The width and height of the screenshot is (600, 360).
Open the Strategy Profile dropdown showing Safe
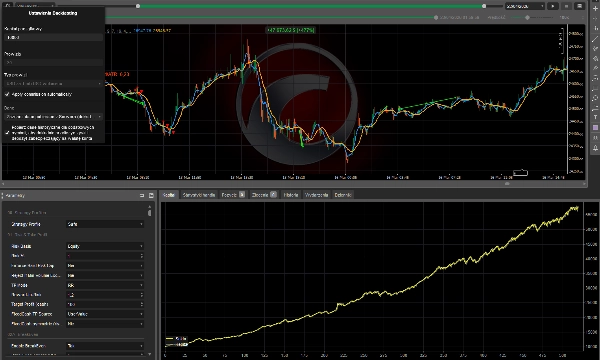[105, 224]
